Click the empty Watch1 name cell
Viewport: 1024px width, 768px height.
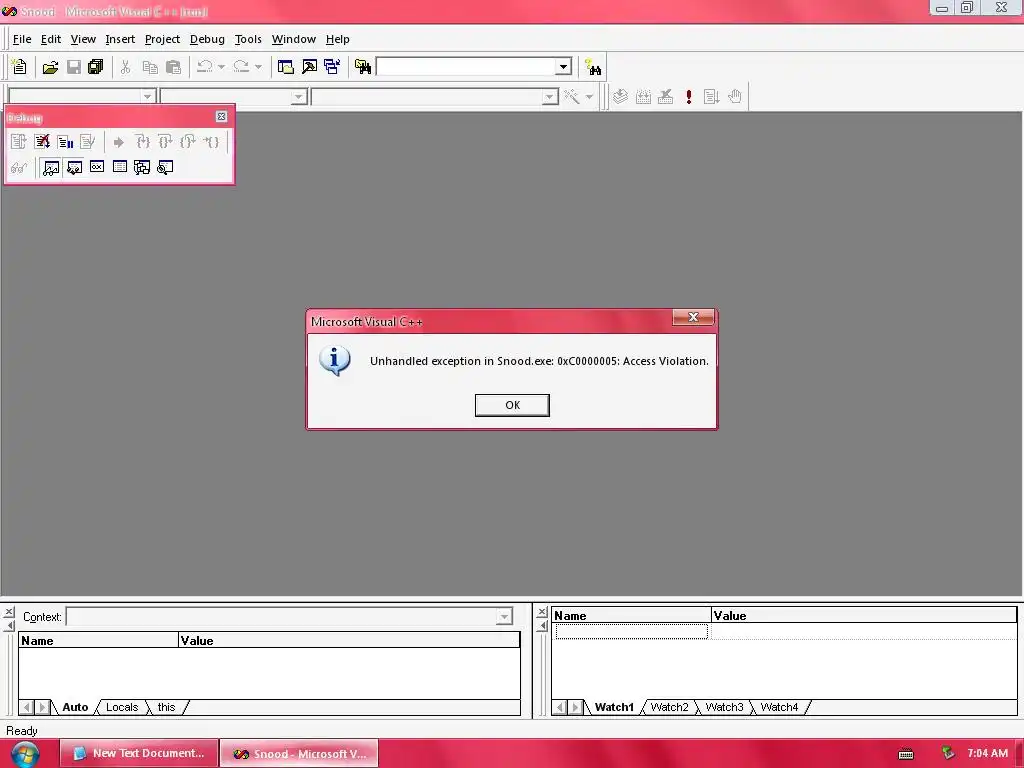coord(631,631)
